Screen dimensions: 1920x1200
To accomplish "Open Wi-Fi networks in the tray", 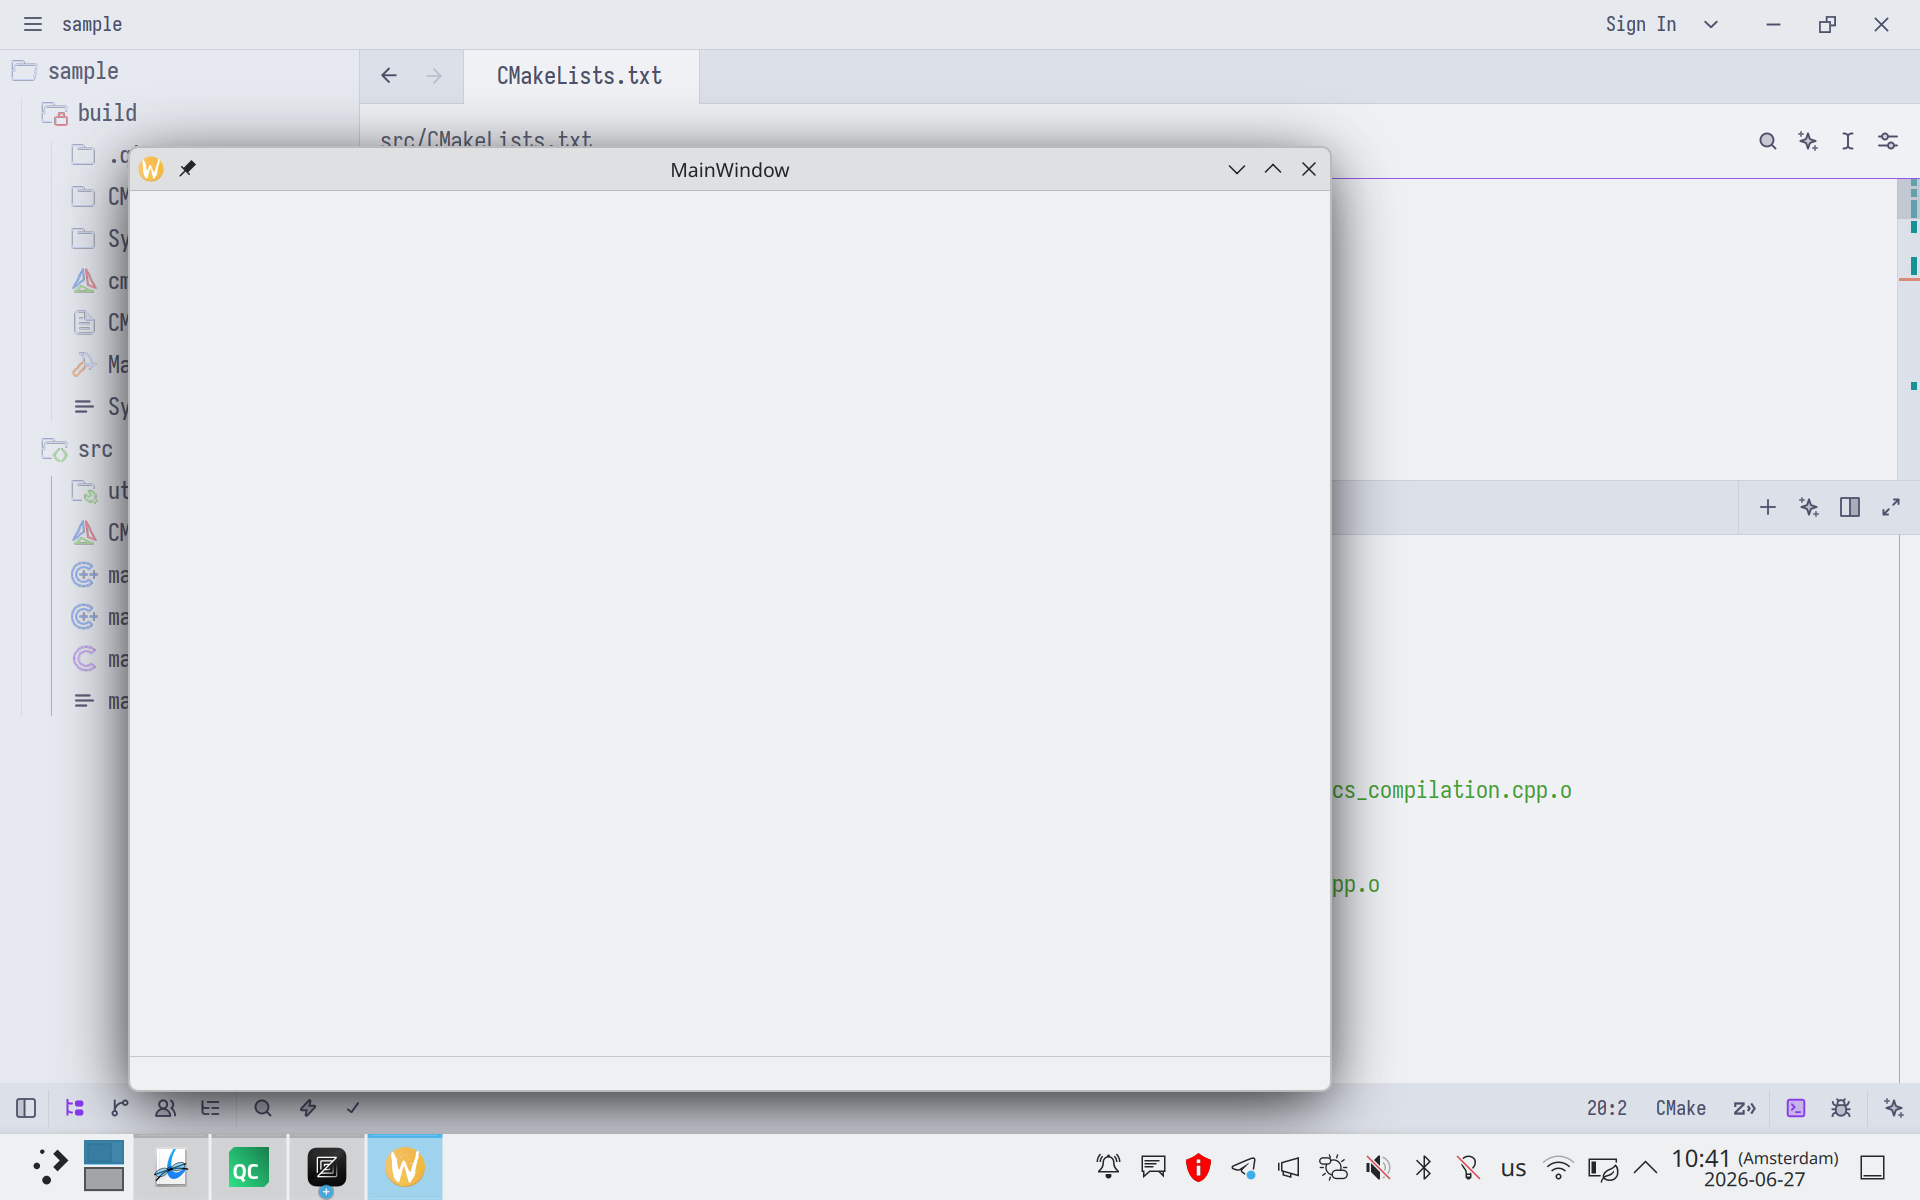I will [1558, 1167].
